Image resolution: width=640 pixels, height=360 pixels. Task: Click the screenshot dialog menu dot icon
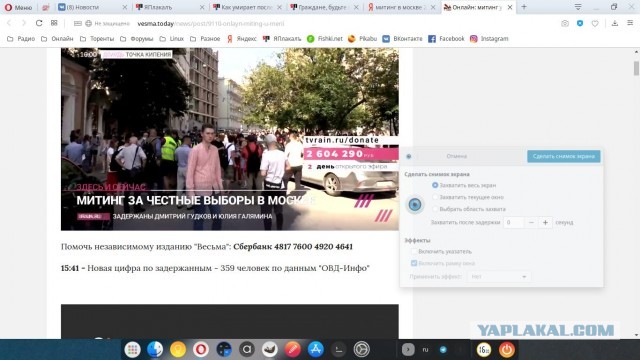pyautogui.click(x=409, y=156)
